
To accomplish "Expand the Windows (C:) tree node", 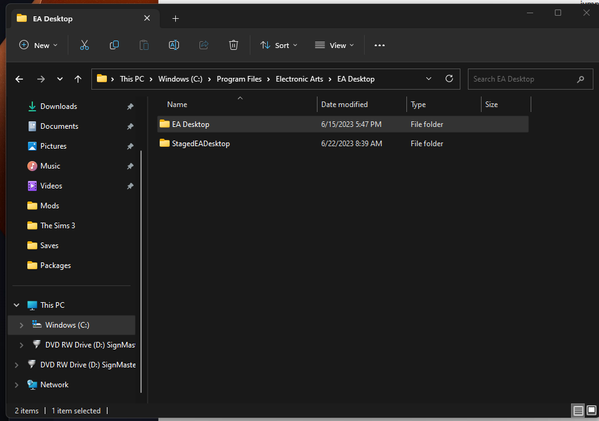I will tap(21, 325).
